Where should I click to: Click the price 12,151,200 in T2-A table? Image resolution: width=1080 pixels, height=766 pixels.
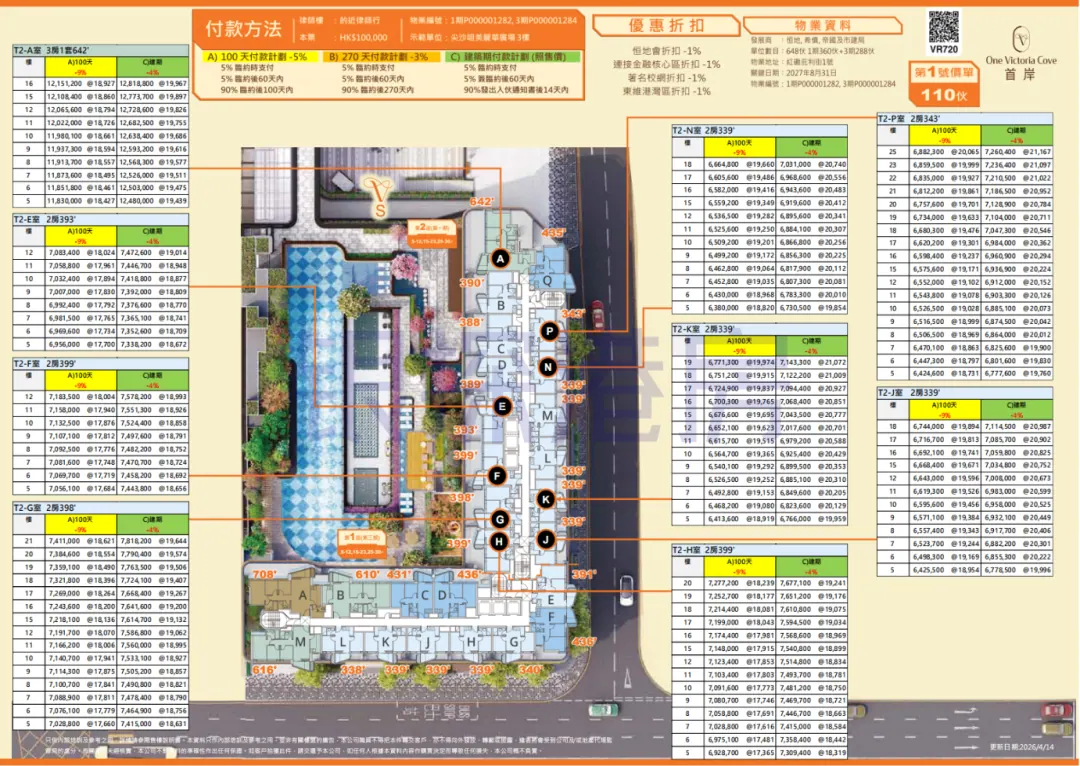[x=64, y=83]
